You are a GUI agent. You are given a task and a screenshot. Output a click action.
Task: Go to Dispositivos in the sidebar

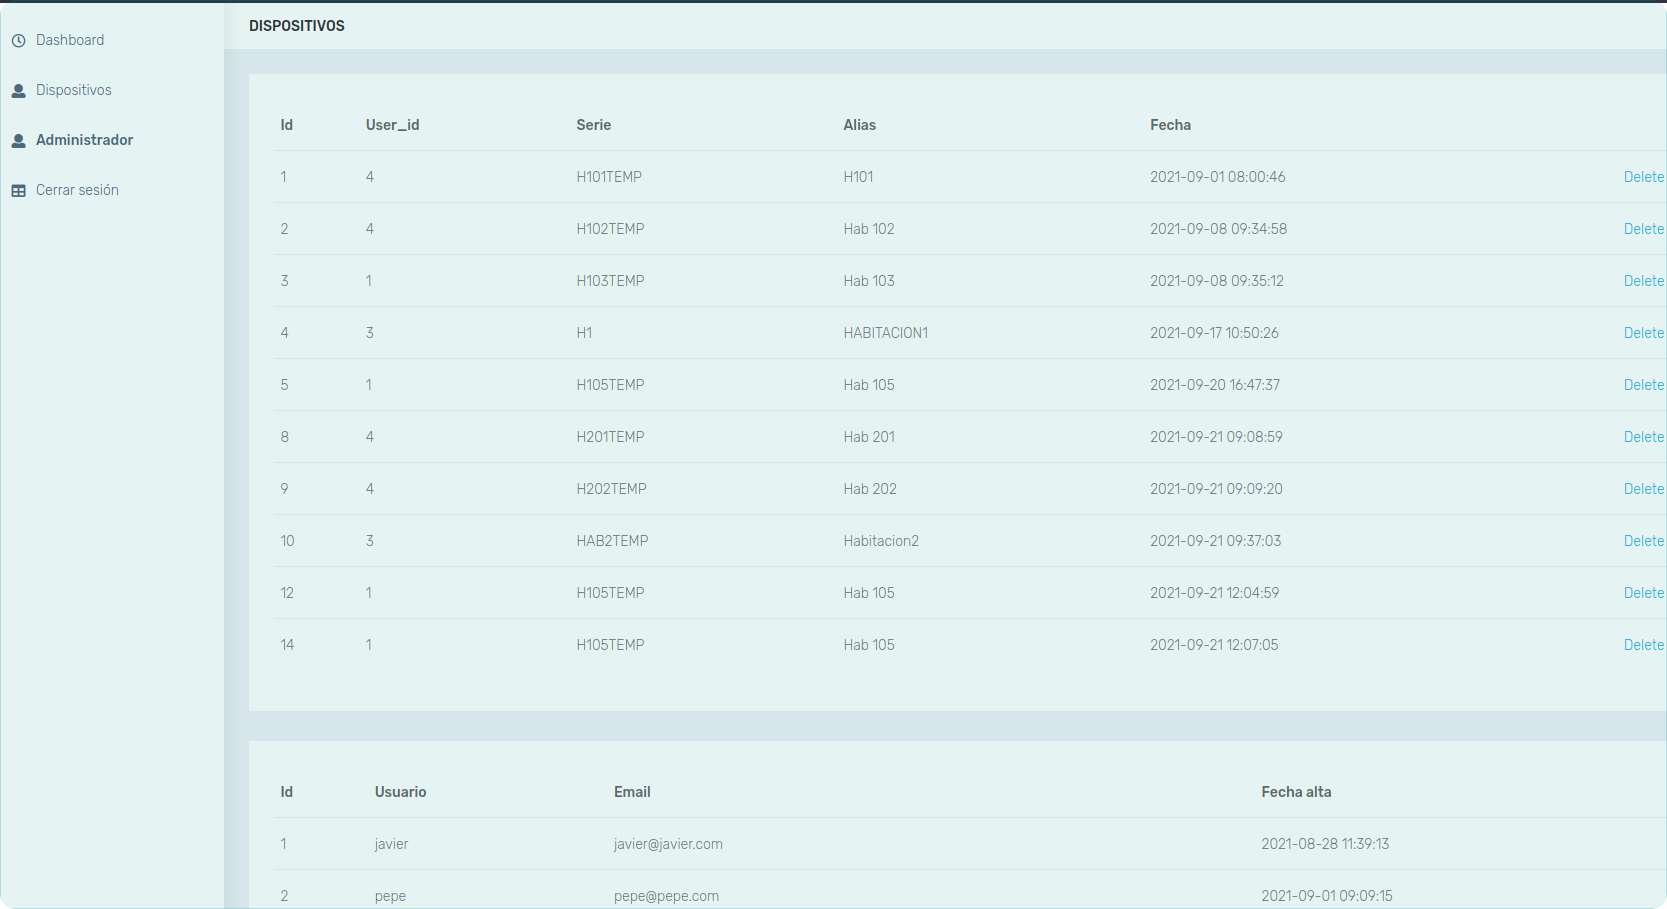coord(74,90)
